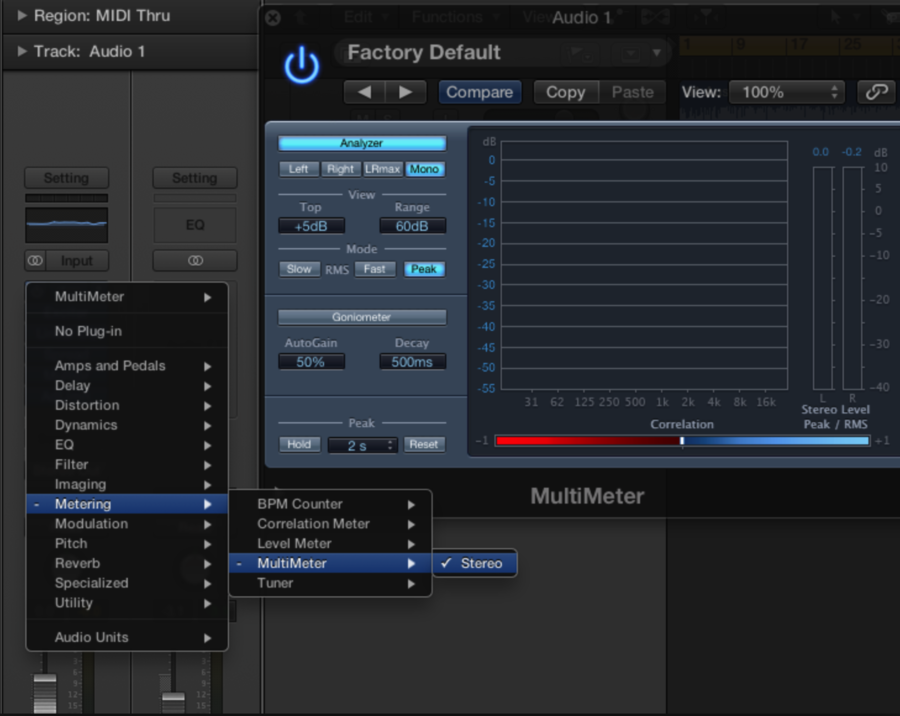Choose Slow RMS mode

pos(299,269)
